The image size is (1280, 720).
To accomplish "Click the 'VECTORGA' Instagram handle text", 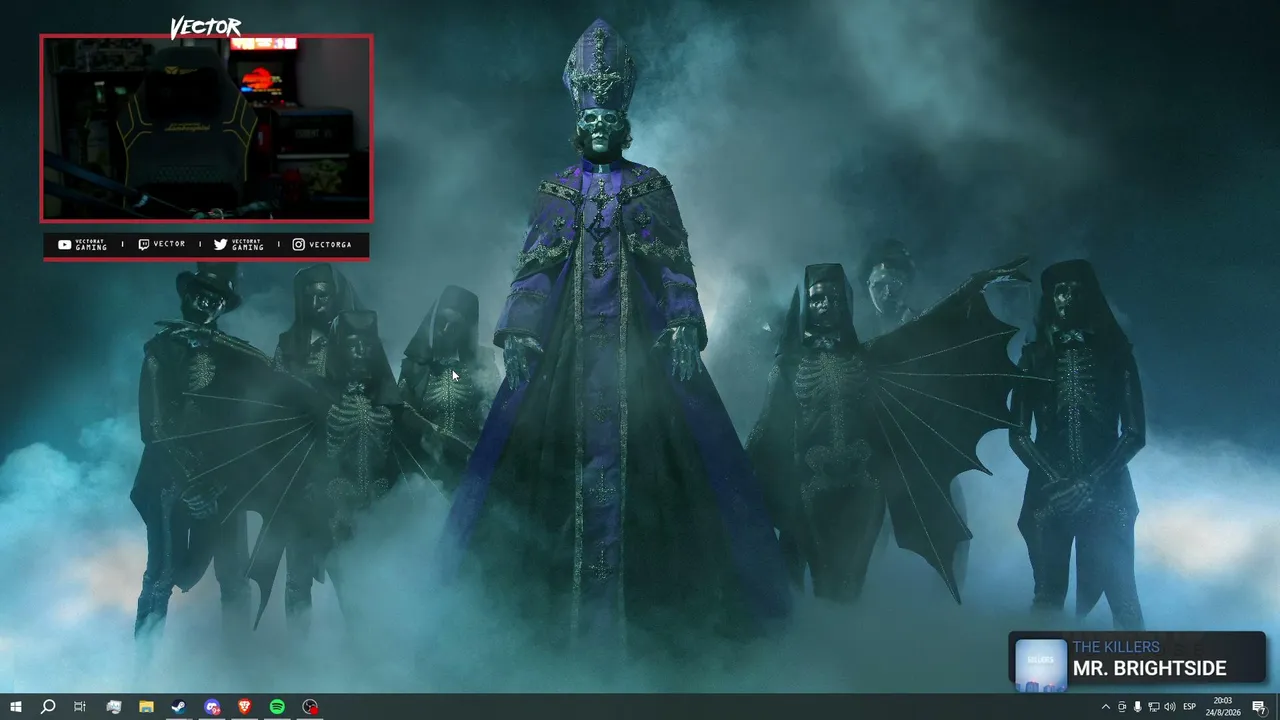I will click(x=331, y=244).
